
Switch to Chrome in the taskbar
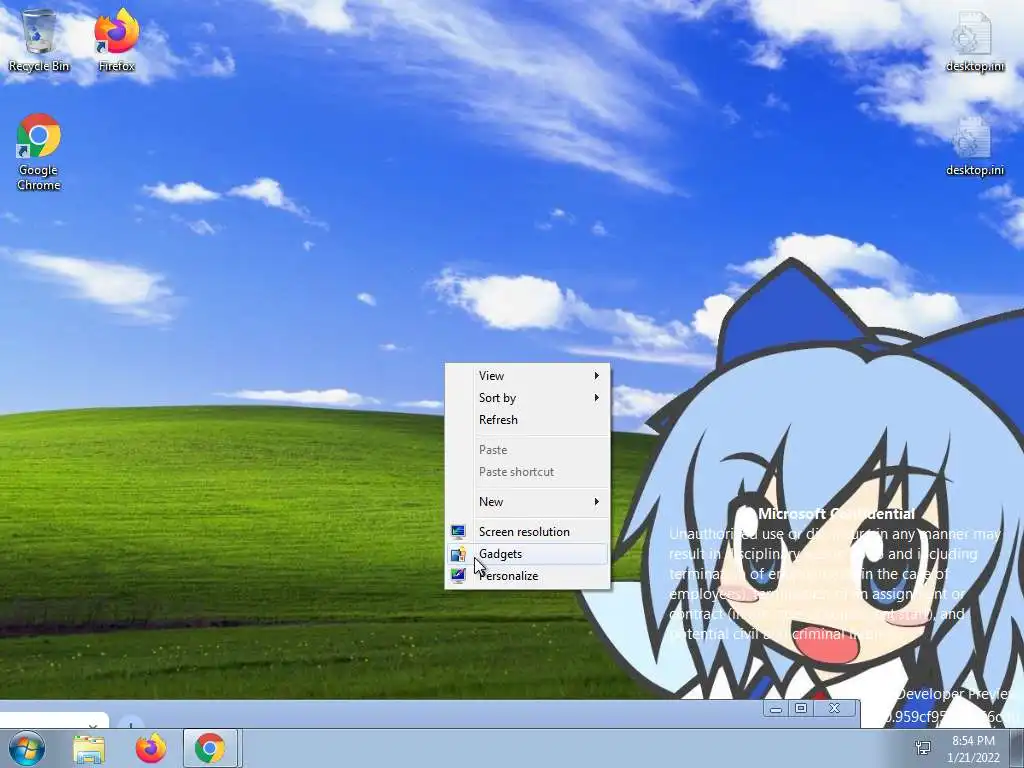(x=210, y=748)
